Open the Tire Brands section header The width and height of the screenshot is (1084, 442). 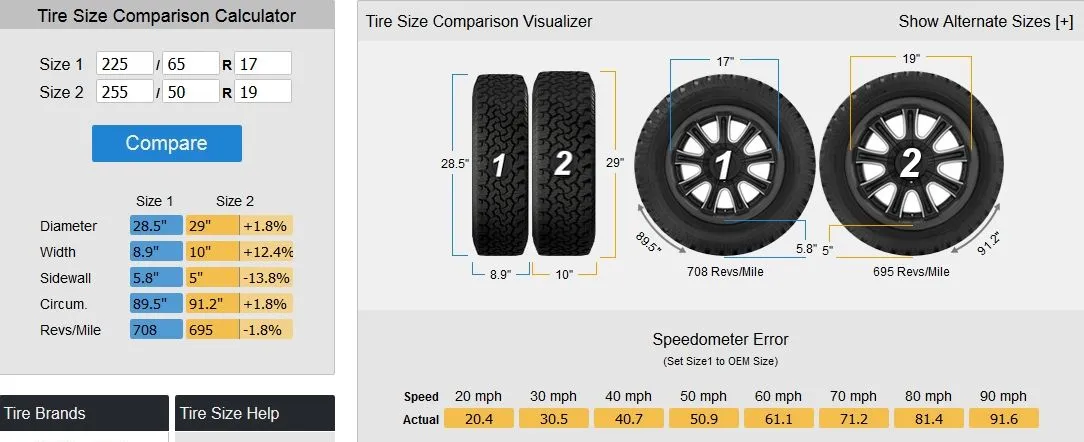pos(84,413)
